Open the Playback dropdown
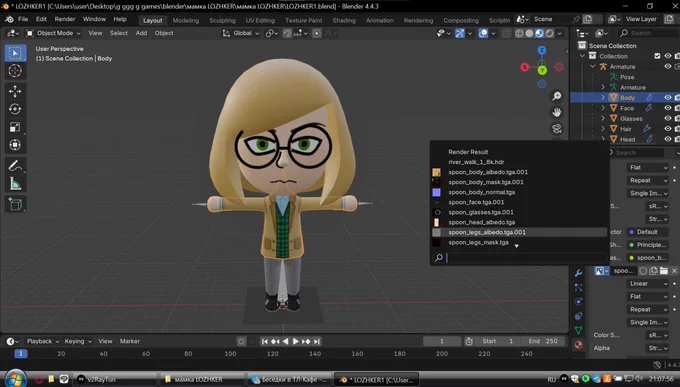This screenshot has width=680, height=387. click(x=42, y=341)
